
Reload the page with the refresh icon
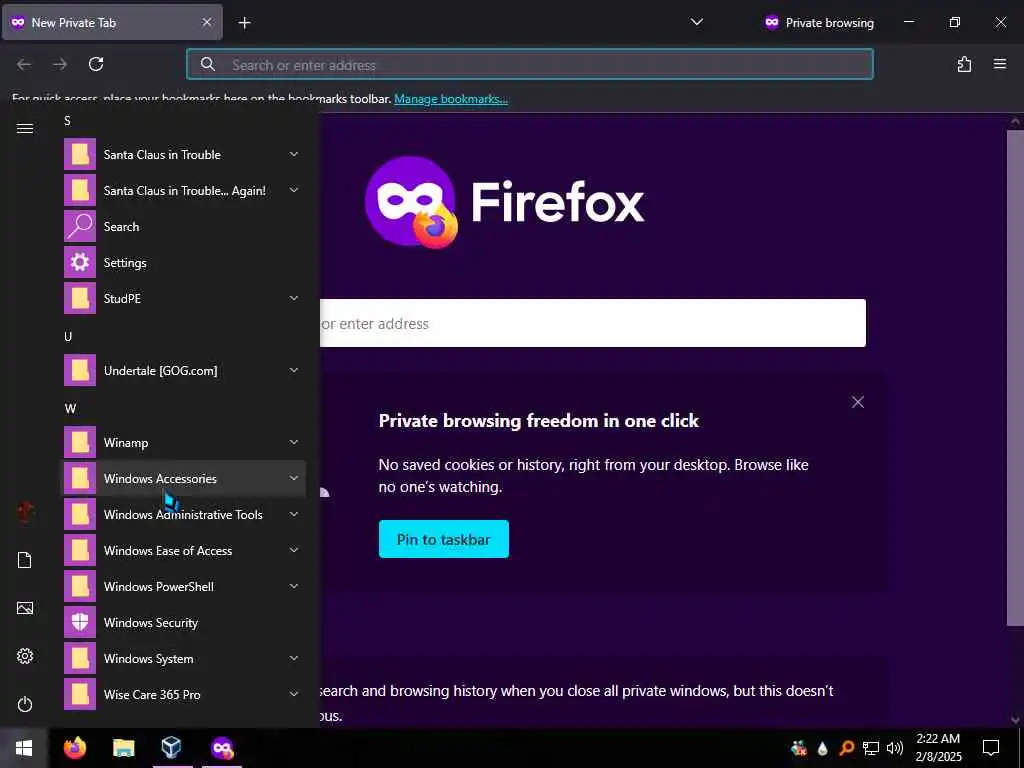[96, 64]
